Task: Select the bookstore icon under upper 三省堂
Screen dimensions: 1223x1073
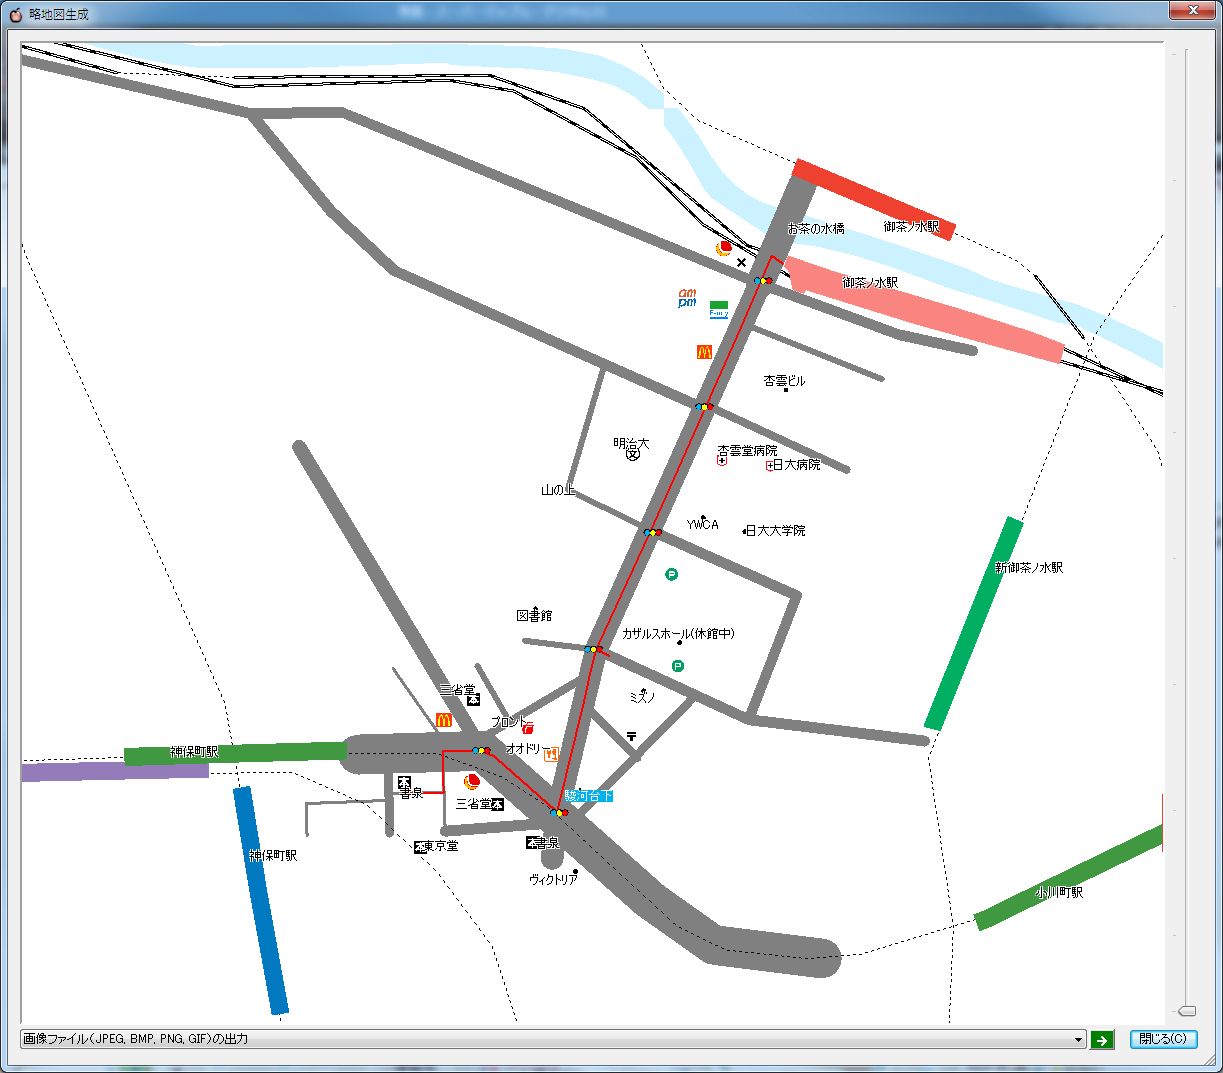Action: tap(474, 700)
